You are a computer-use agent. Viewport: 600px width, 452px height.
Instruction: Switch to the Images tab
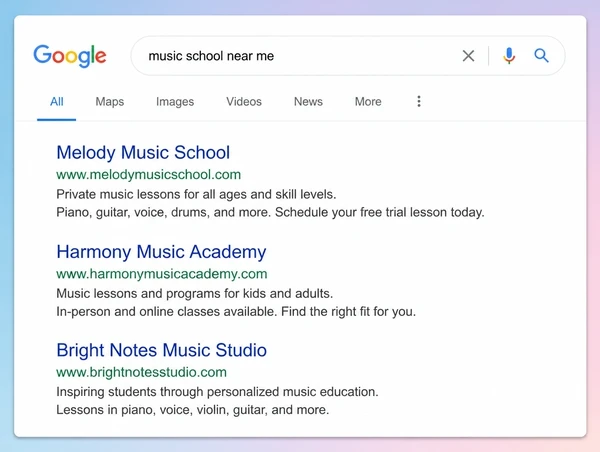pyautogui.click(x=175, y=102)
